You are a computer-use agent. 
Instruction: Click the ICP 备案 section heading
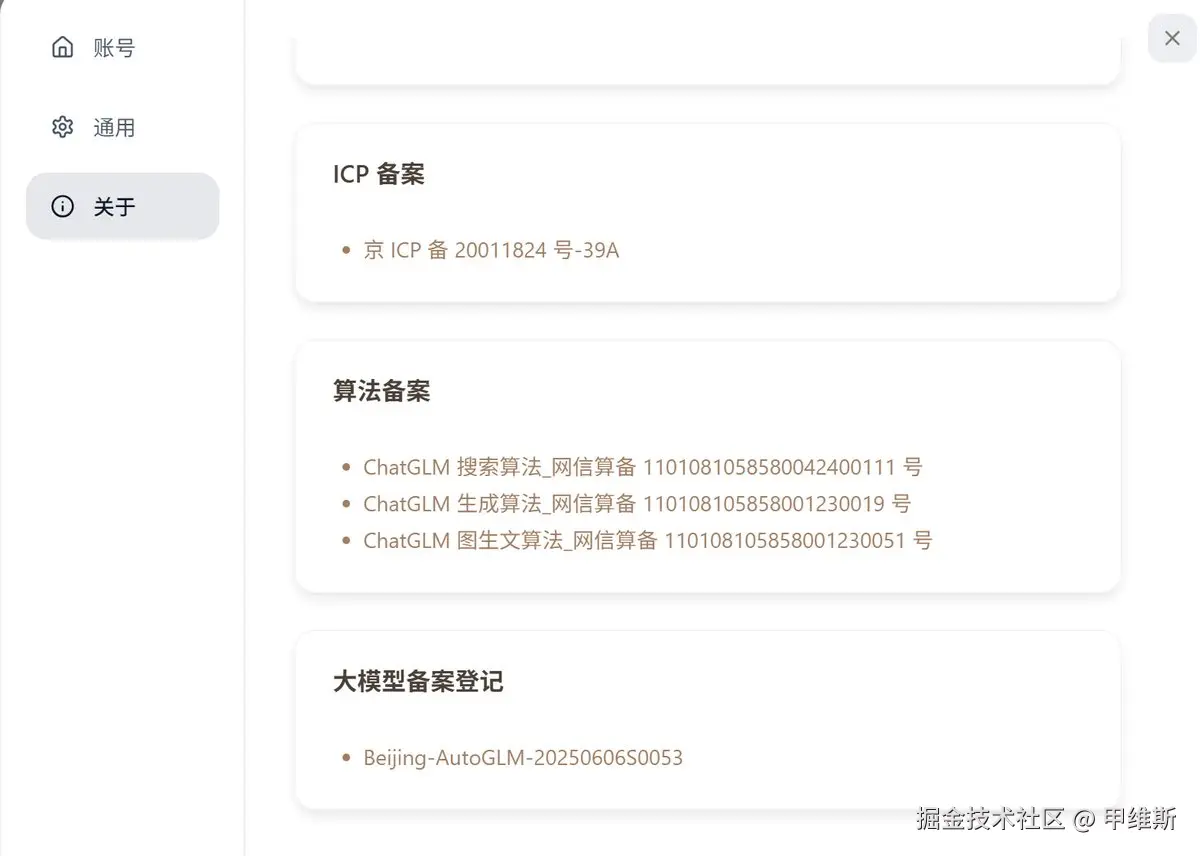tap(378, 173)
